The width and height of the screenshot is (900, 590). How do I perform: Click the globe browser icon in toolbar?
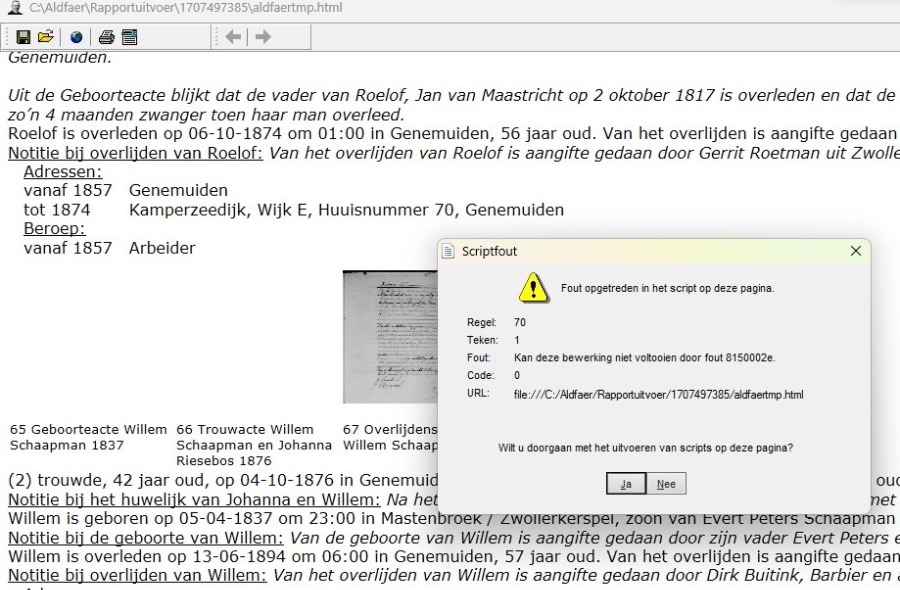77,37
